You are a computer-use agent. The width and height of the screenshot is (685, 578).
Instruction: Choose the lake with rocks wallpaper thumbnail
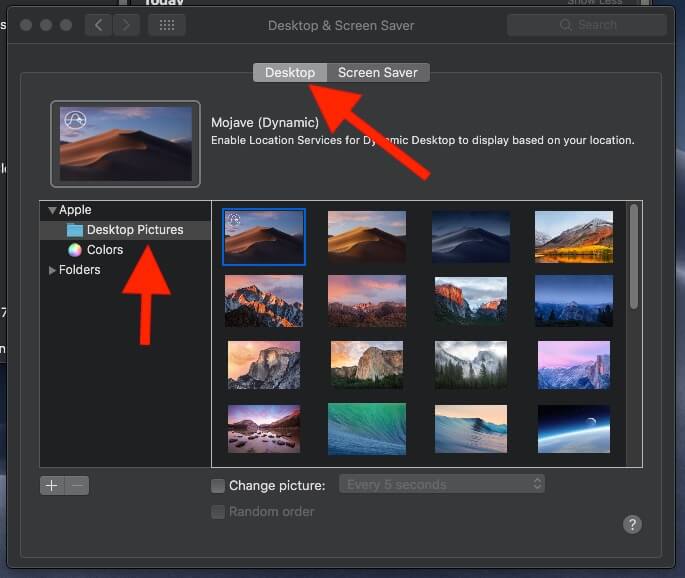click(x=264, y=429)
